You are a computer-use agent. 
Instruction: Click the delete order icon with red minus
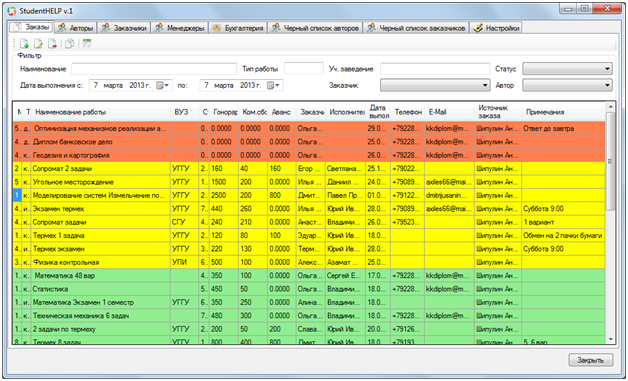tap(52, 43)
